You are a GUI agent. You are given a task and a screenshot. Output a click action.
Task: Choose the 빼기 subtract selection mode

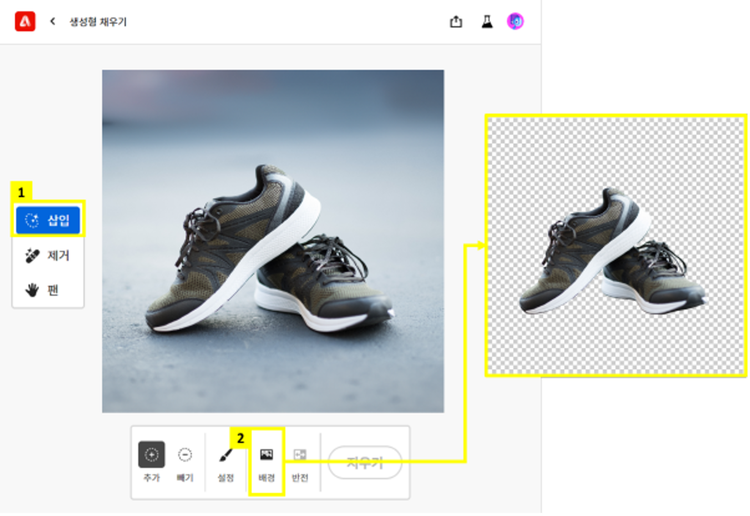coord(185,462)
